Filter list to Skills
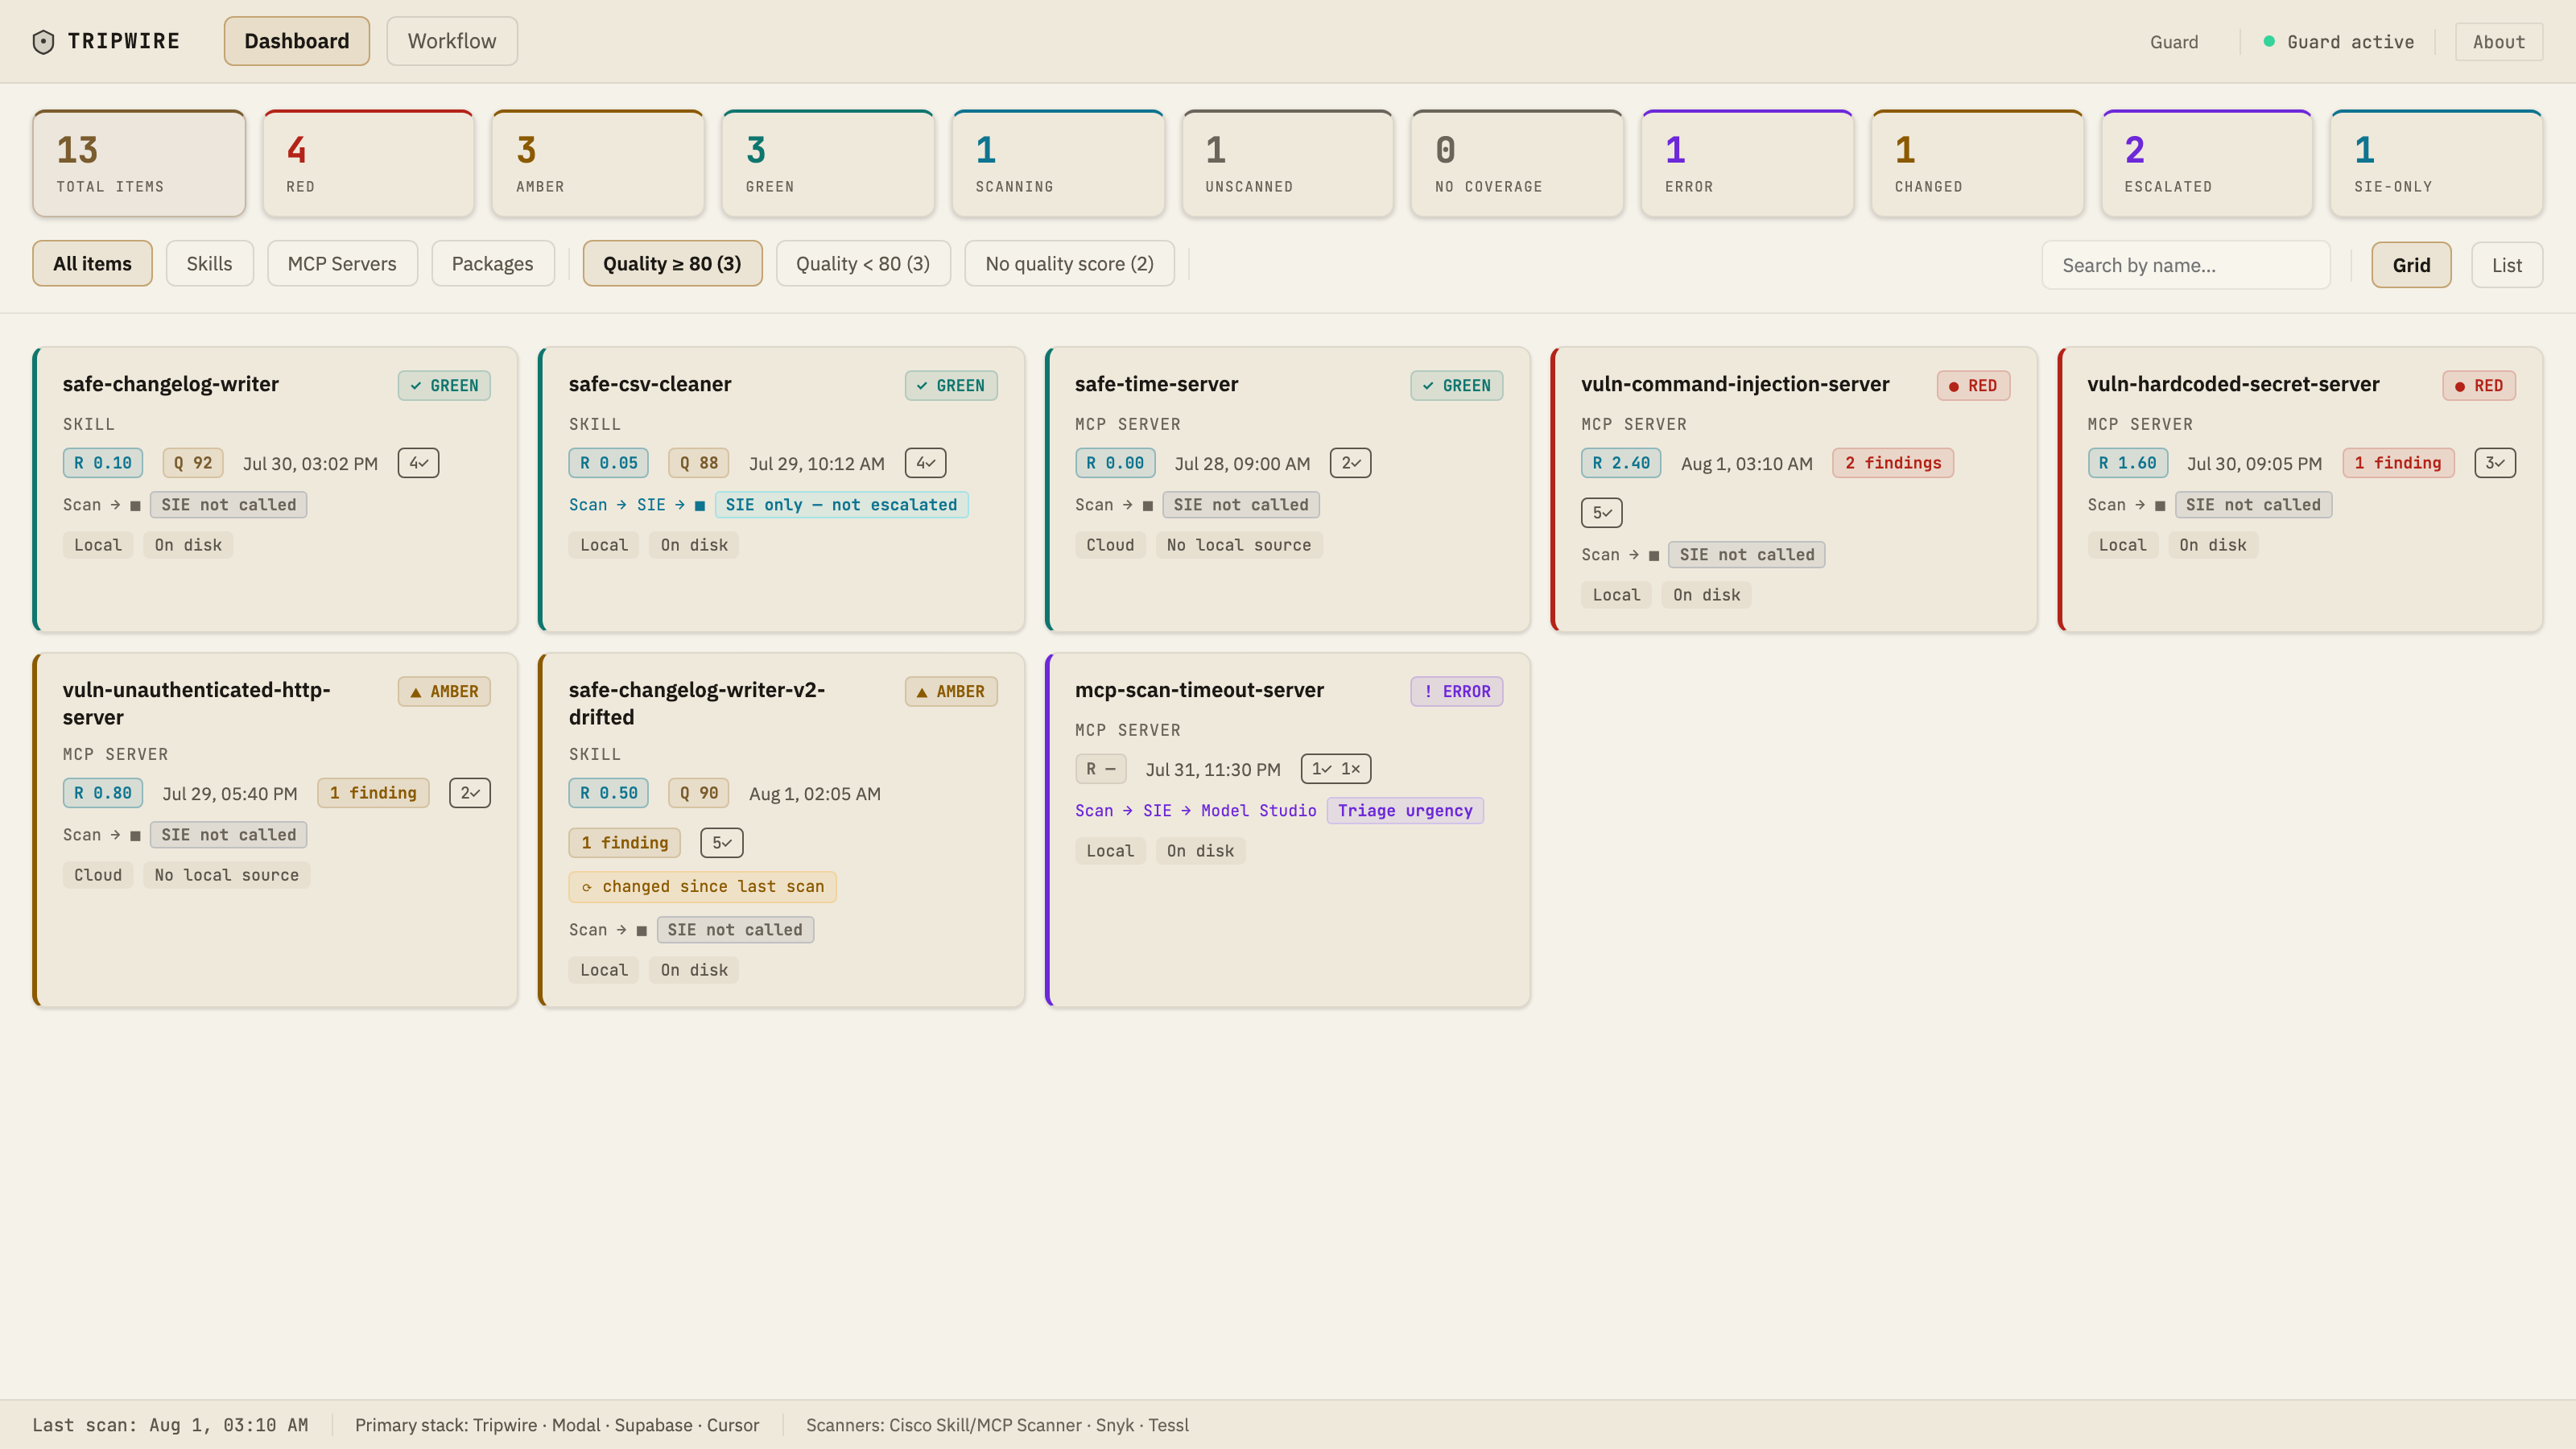2576x1449 pixels. point(209,263)
